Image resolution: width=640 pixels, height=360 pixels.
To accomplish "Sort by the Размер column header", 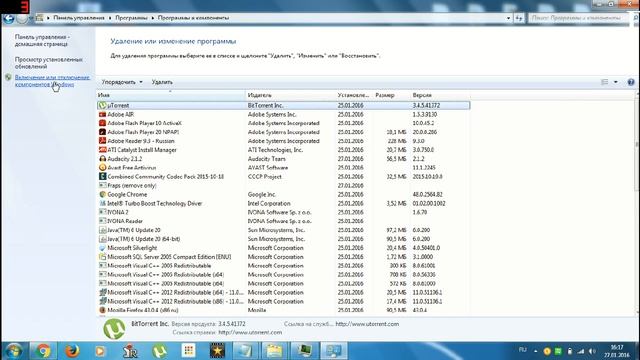I will click(391, 95).
